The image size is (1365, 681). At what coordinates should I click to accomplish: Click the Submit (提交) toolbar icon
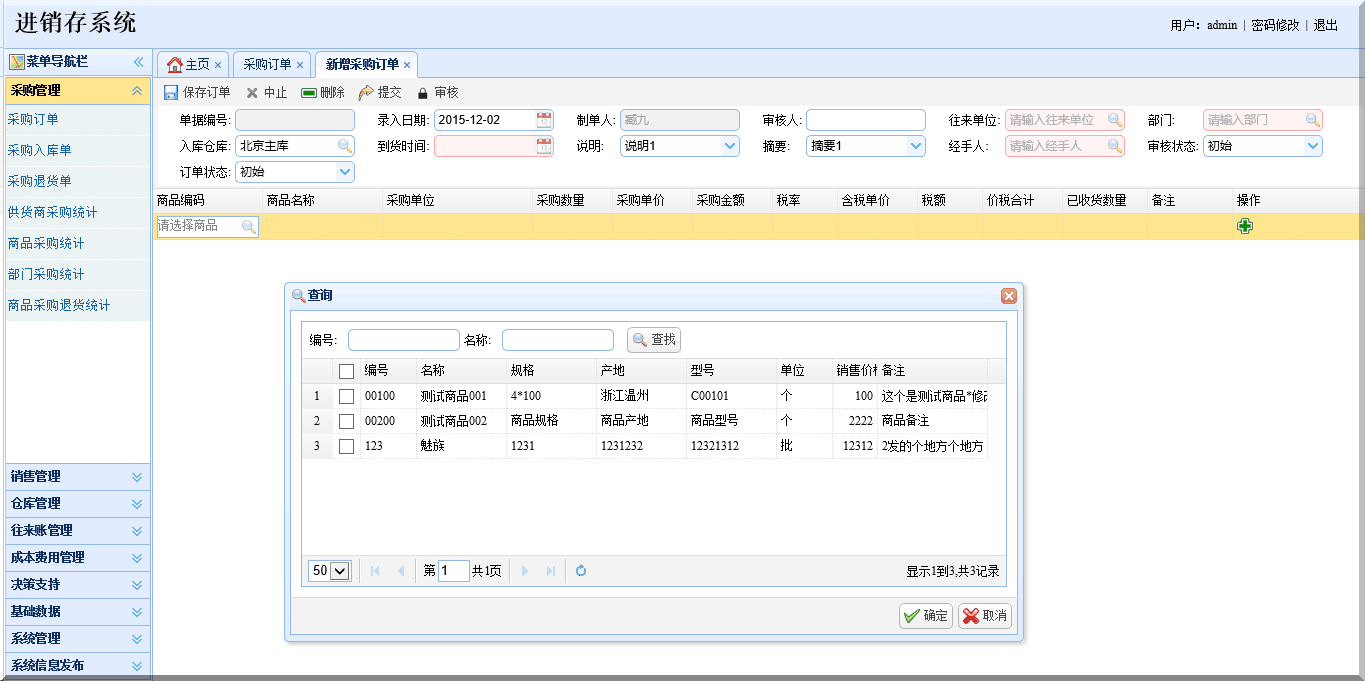pos(366,93)
